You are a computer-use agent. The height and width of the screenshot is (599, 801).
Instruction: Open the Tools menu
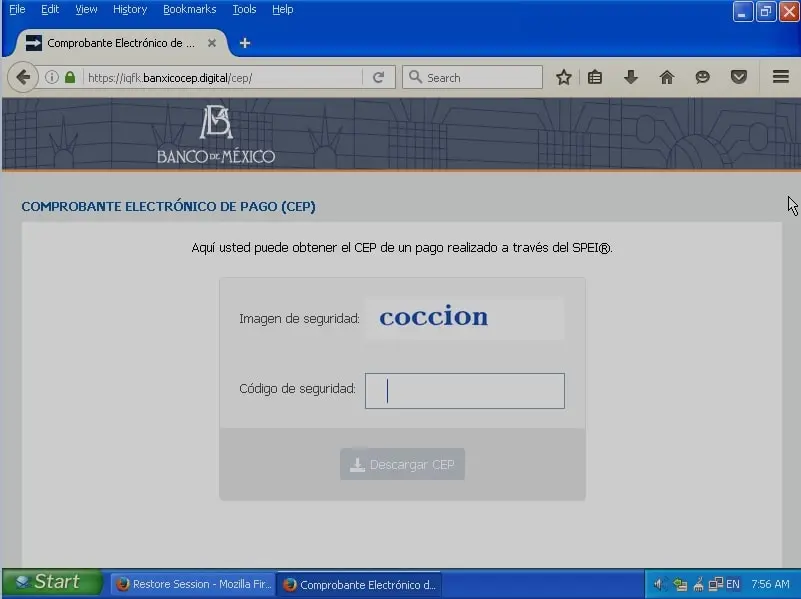(x=244, y=9)
